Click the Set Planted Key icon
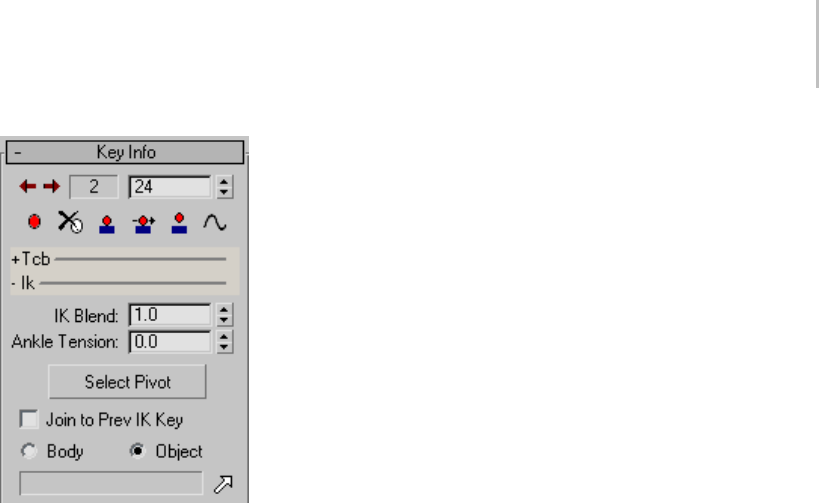 107,224
